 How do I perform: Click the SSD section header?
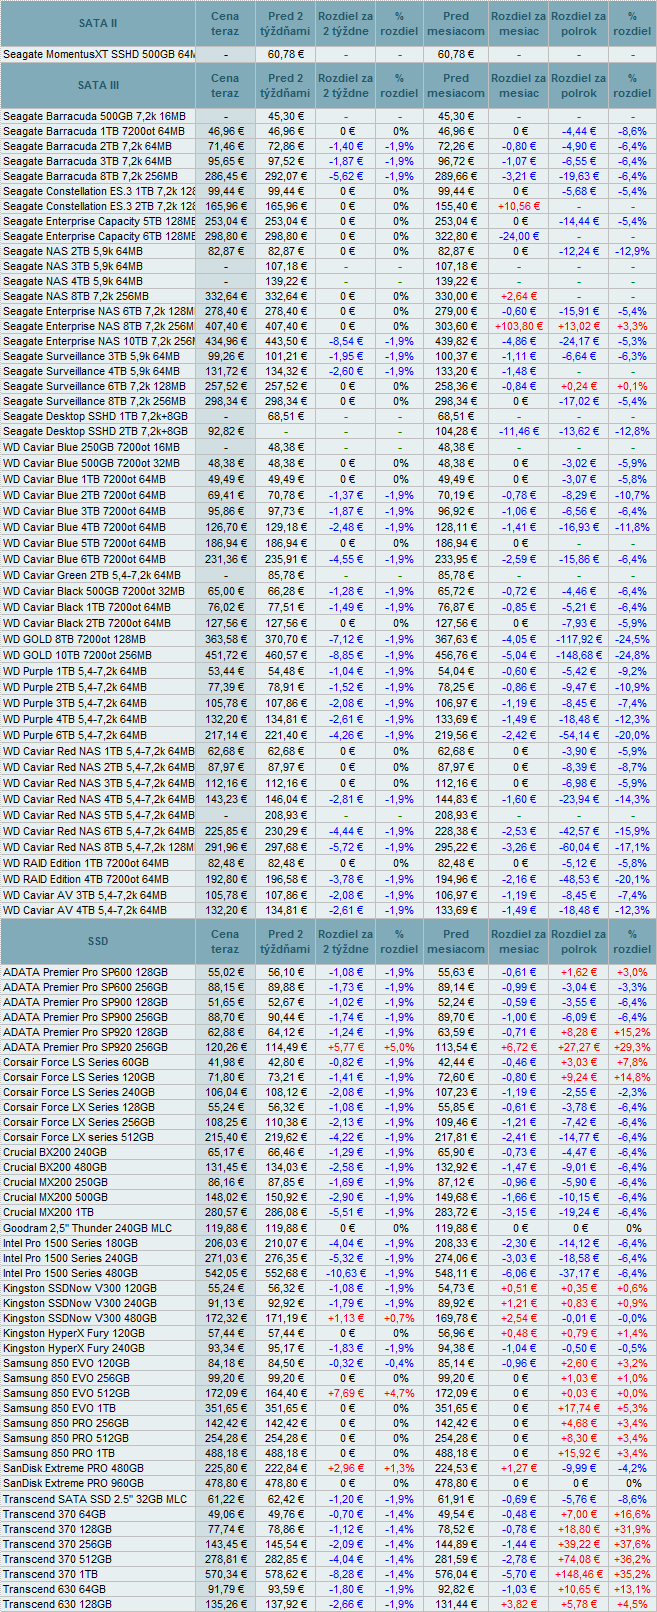98,941
